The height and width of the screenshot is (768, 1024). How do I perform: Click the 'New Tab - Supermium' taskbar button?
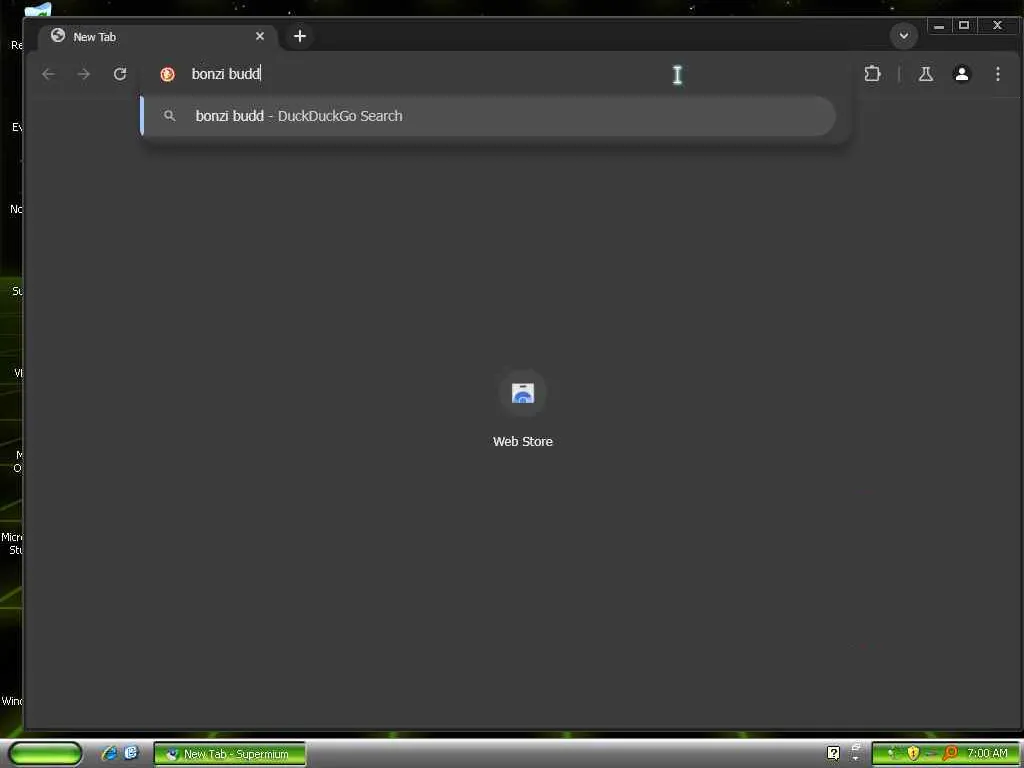point(230,754)
